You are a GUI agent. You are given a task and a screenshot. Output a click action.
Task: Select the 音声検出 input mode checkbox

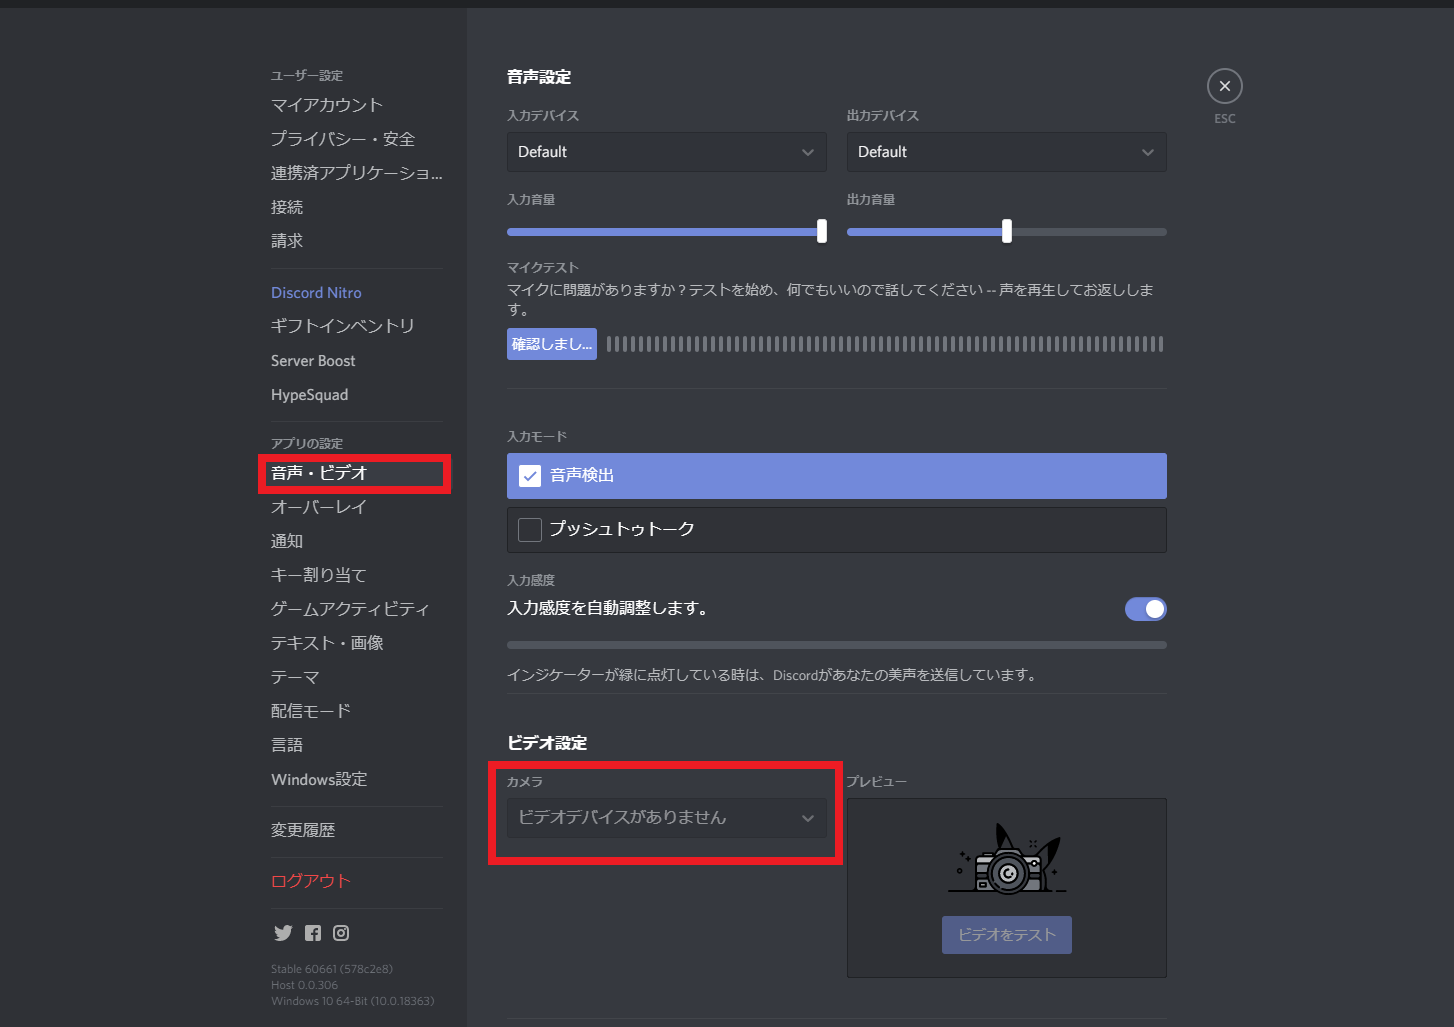click(x=530, y=476)
